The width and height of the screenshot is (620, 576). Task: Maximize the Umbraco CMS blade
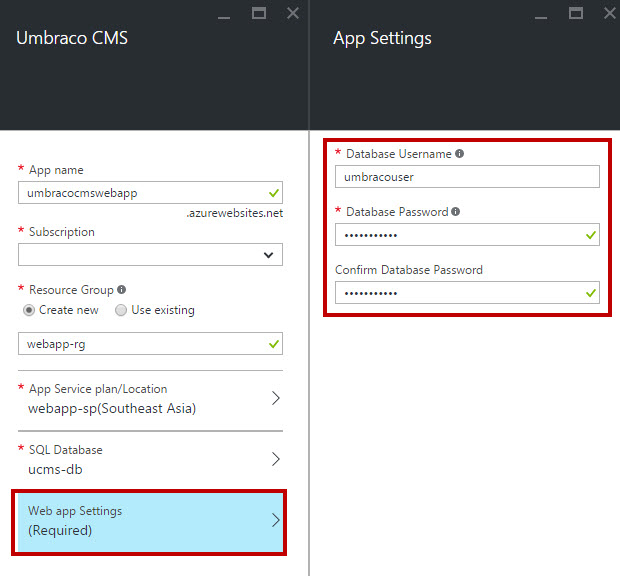click(259, 13)
